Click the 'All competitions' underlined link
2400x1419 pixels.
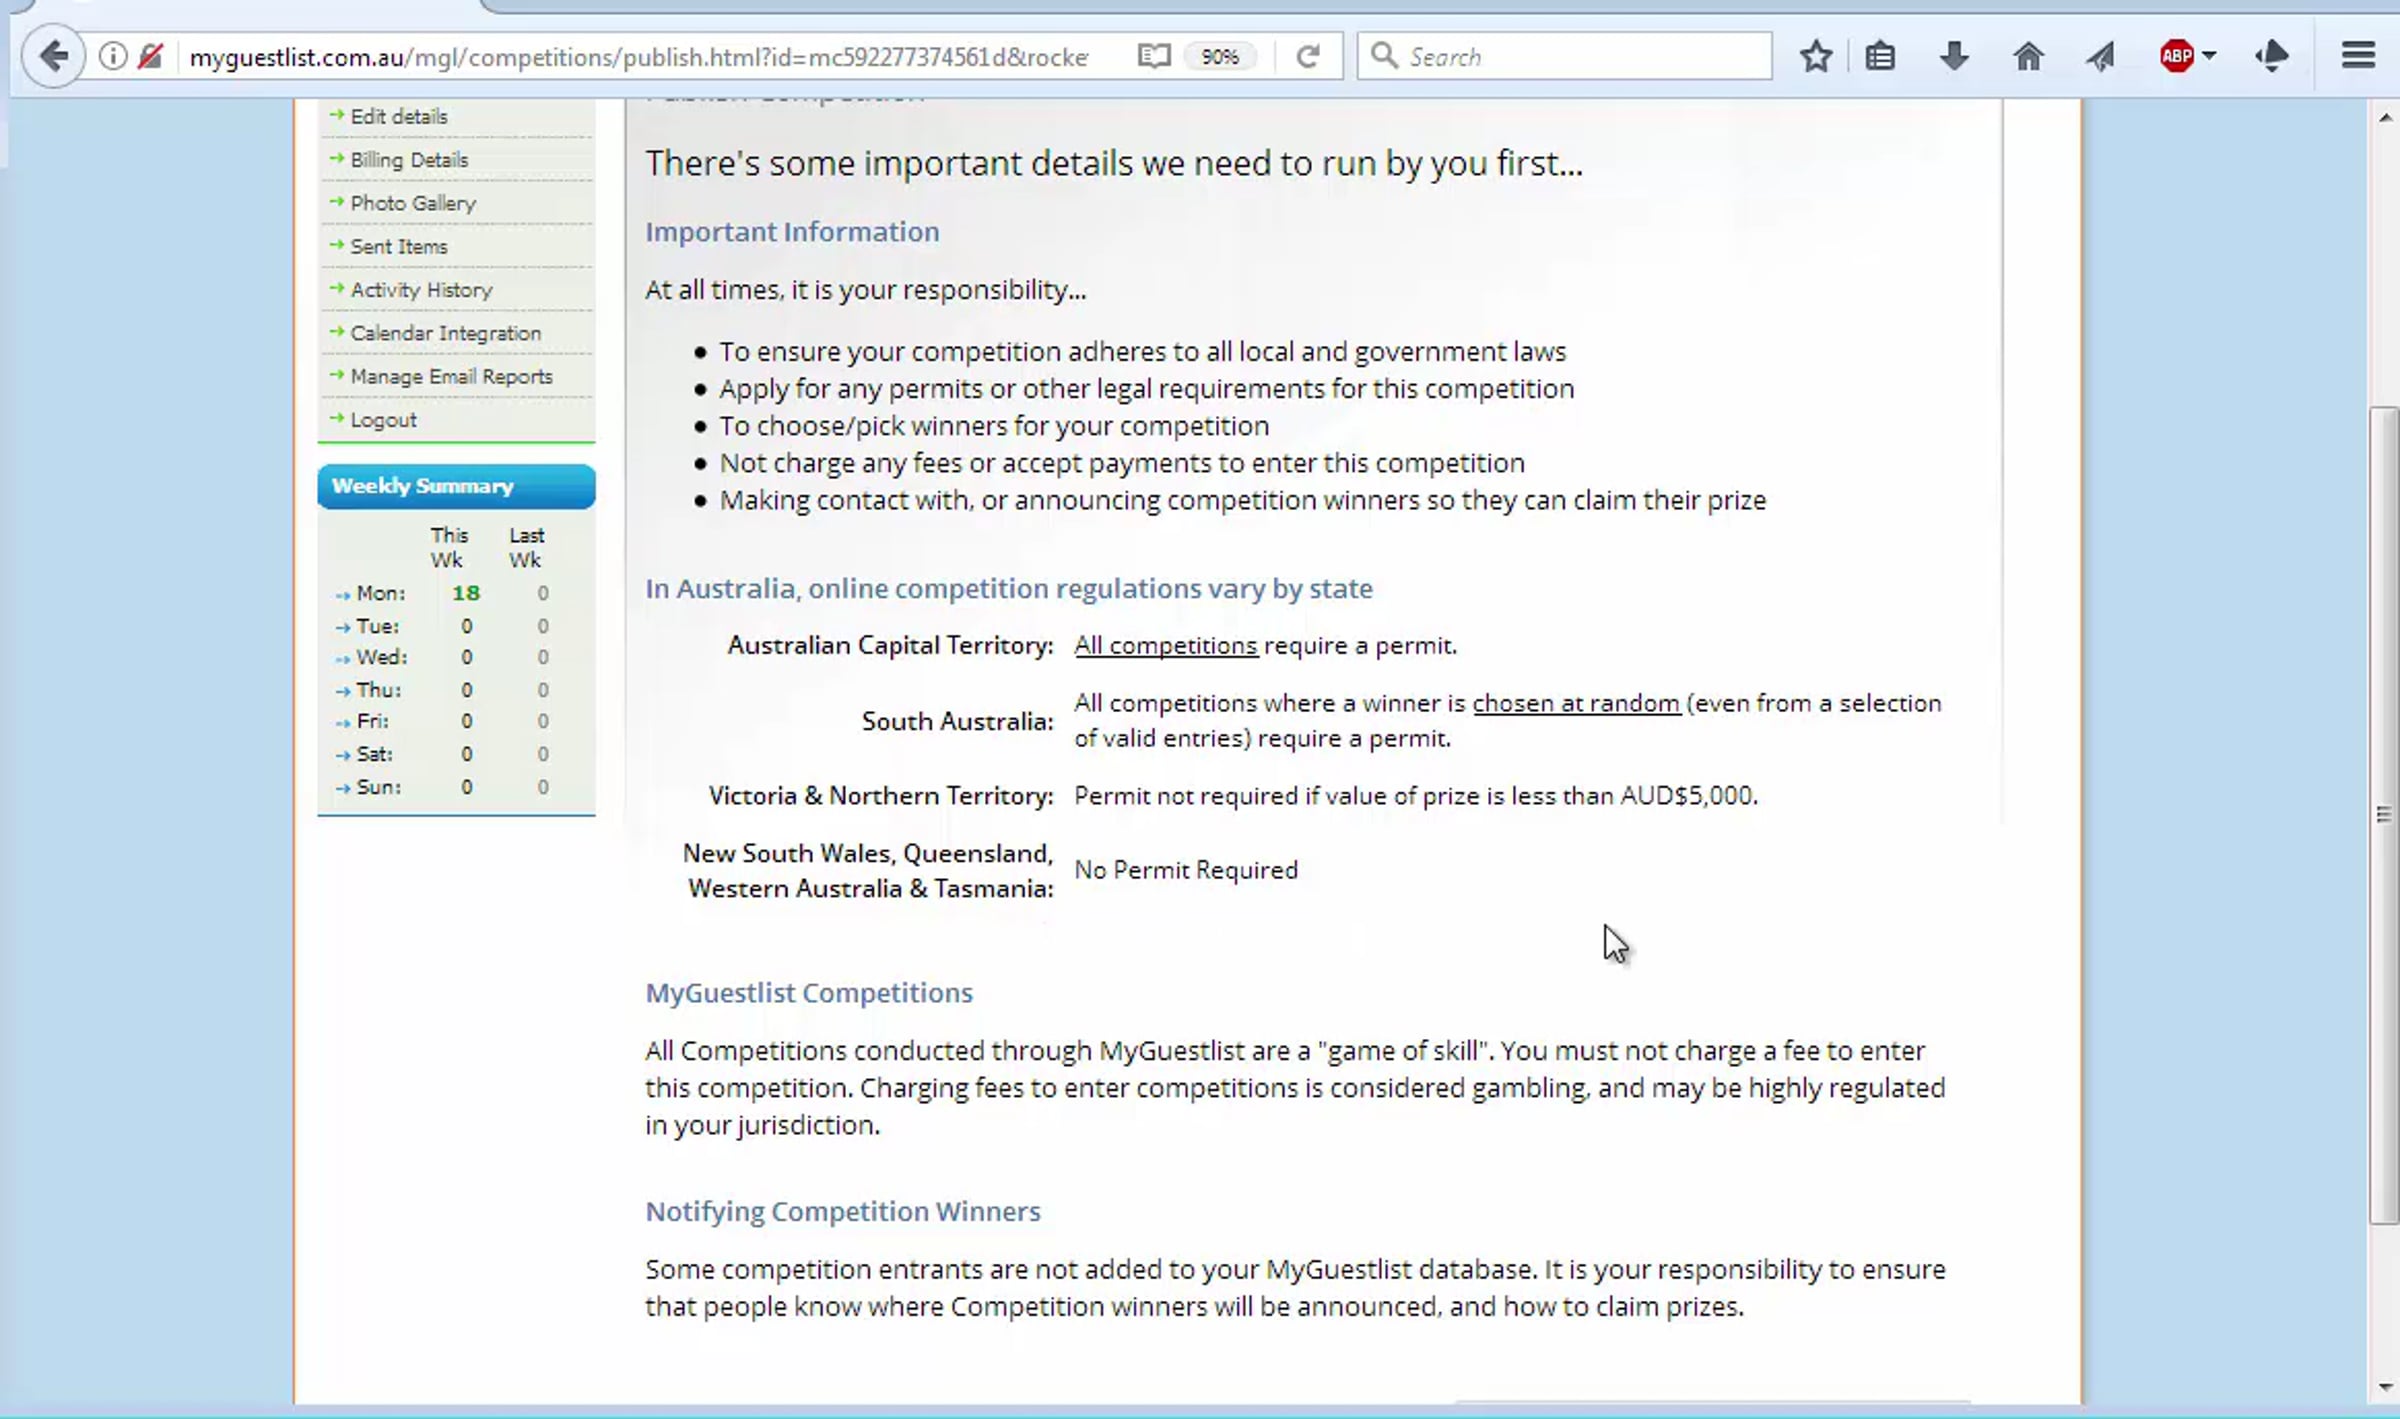coord(1165,645)
